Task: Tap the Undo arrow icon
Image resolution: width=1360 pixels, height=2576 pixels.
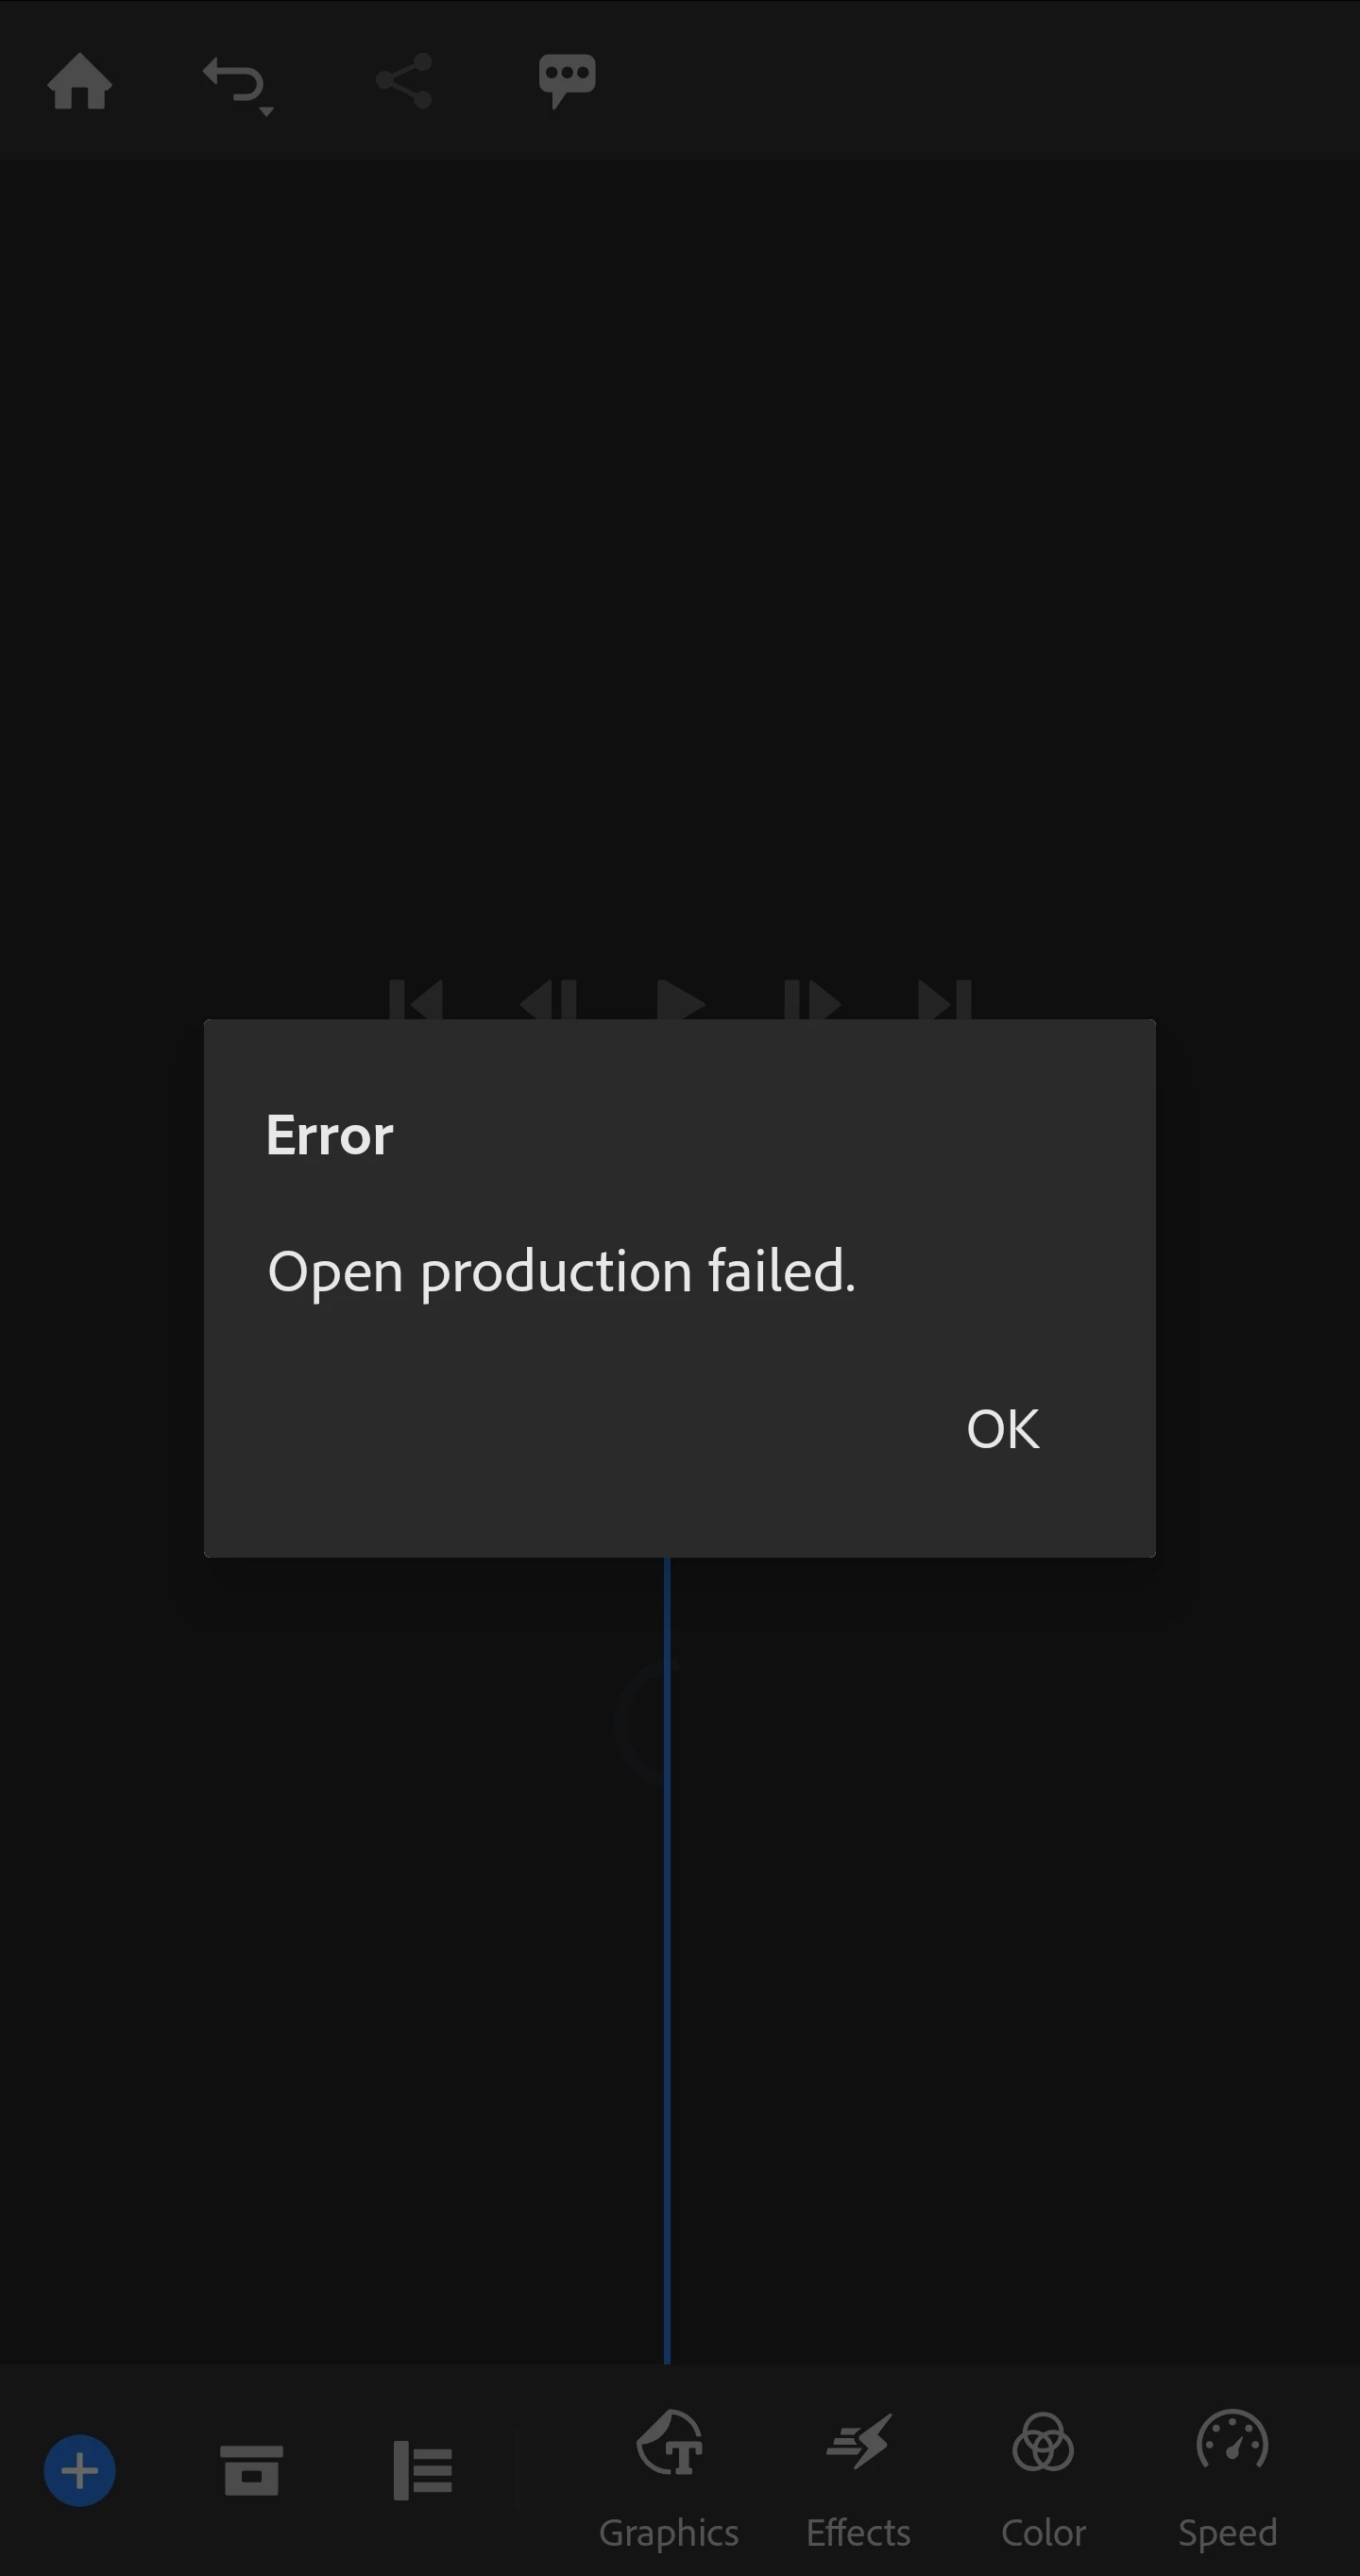Action: tap(233, 80)
